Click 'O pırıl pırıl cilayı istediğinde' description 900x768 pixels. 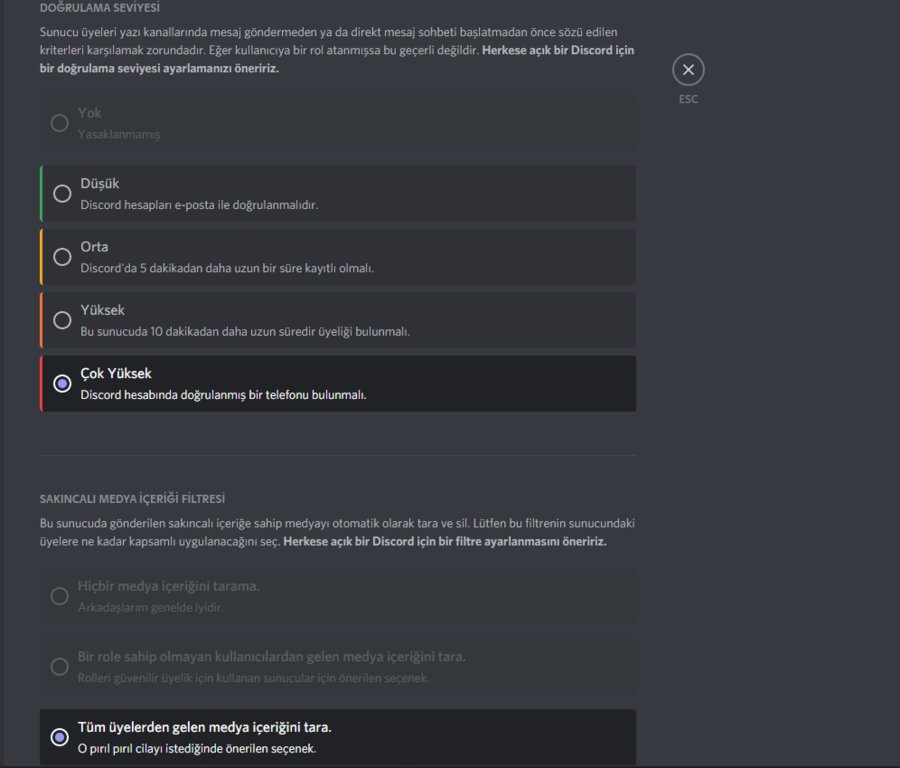pyautogui.click(x=197, y=748)
